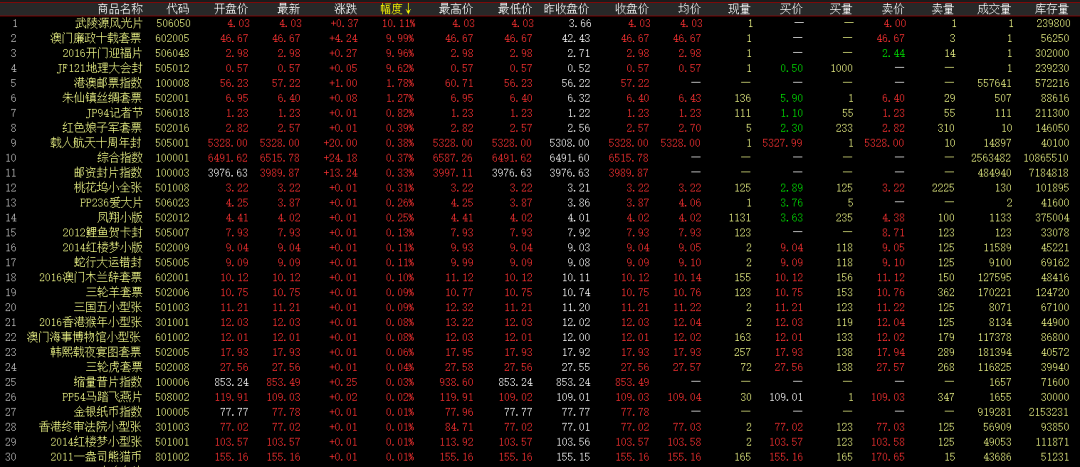Click the +24.18 change value

point(340,158)
